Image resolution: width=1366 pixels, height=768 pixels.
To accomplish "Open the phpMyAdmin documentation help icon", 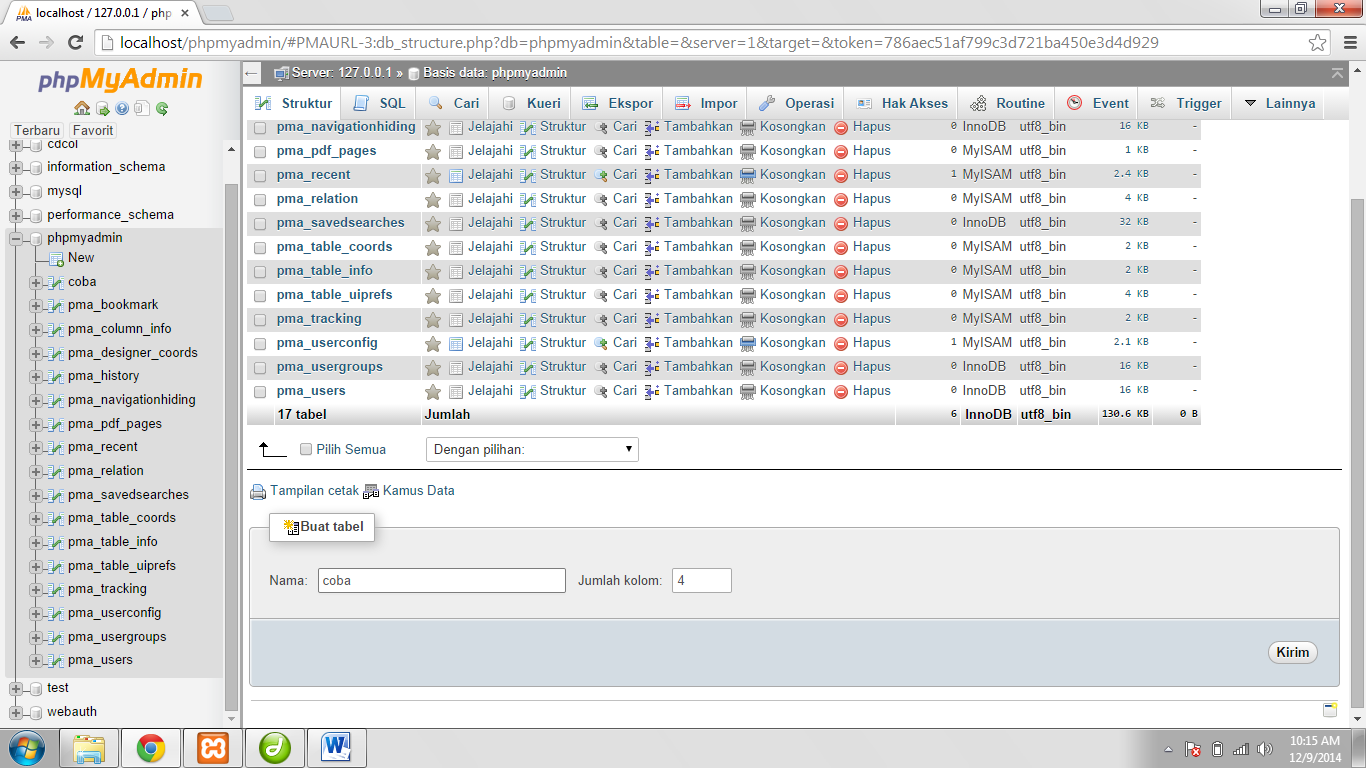I will coord(122,108).
